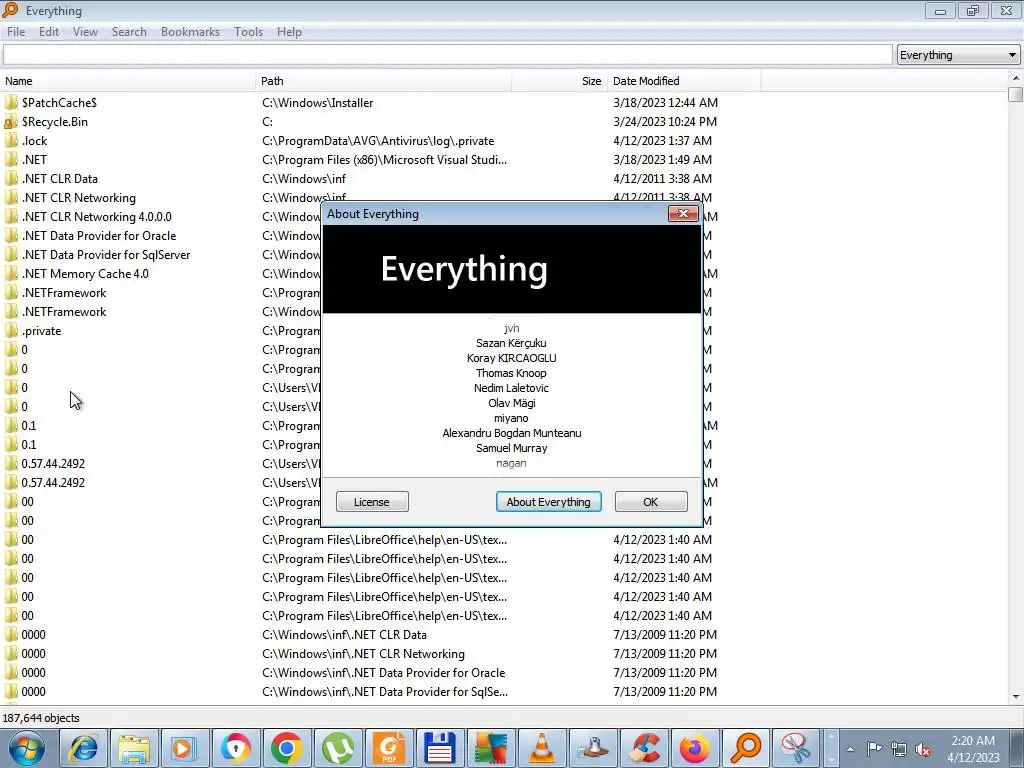Select the .NET CLR Data folder

coord(59,178)
